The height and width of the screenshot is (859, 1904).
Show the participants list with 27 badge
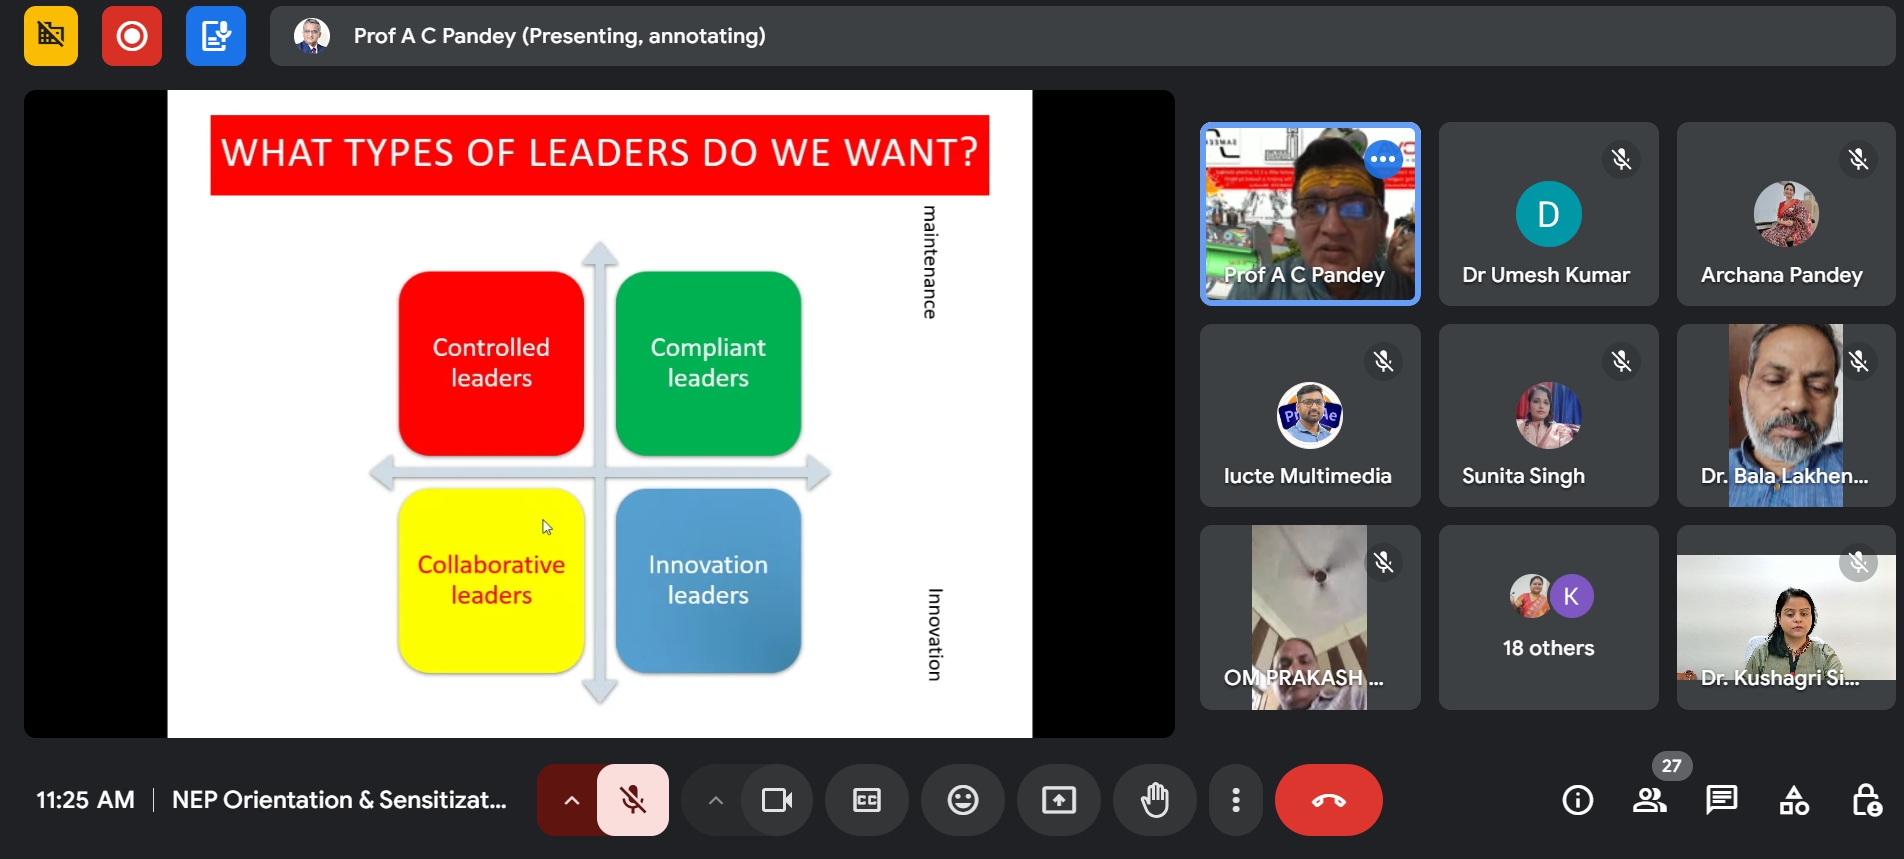pos(1650,800)
